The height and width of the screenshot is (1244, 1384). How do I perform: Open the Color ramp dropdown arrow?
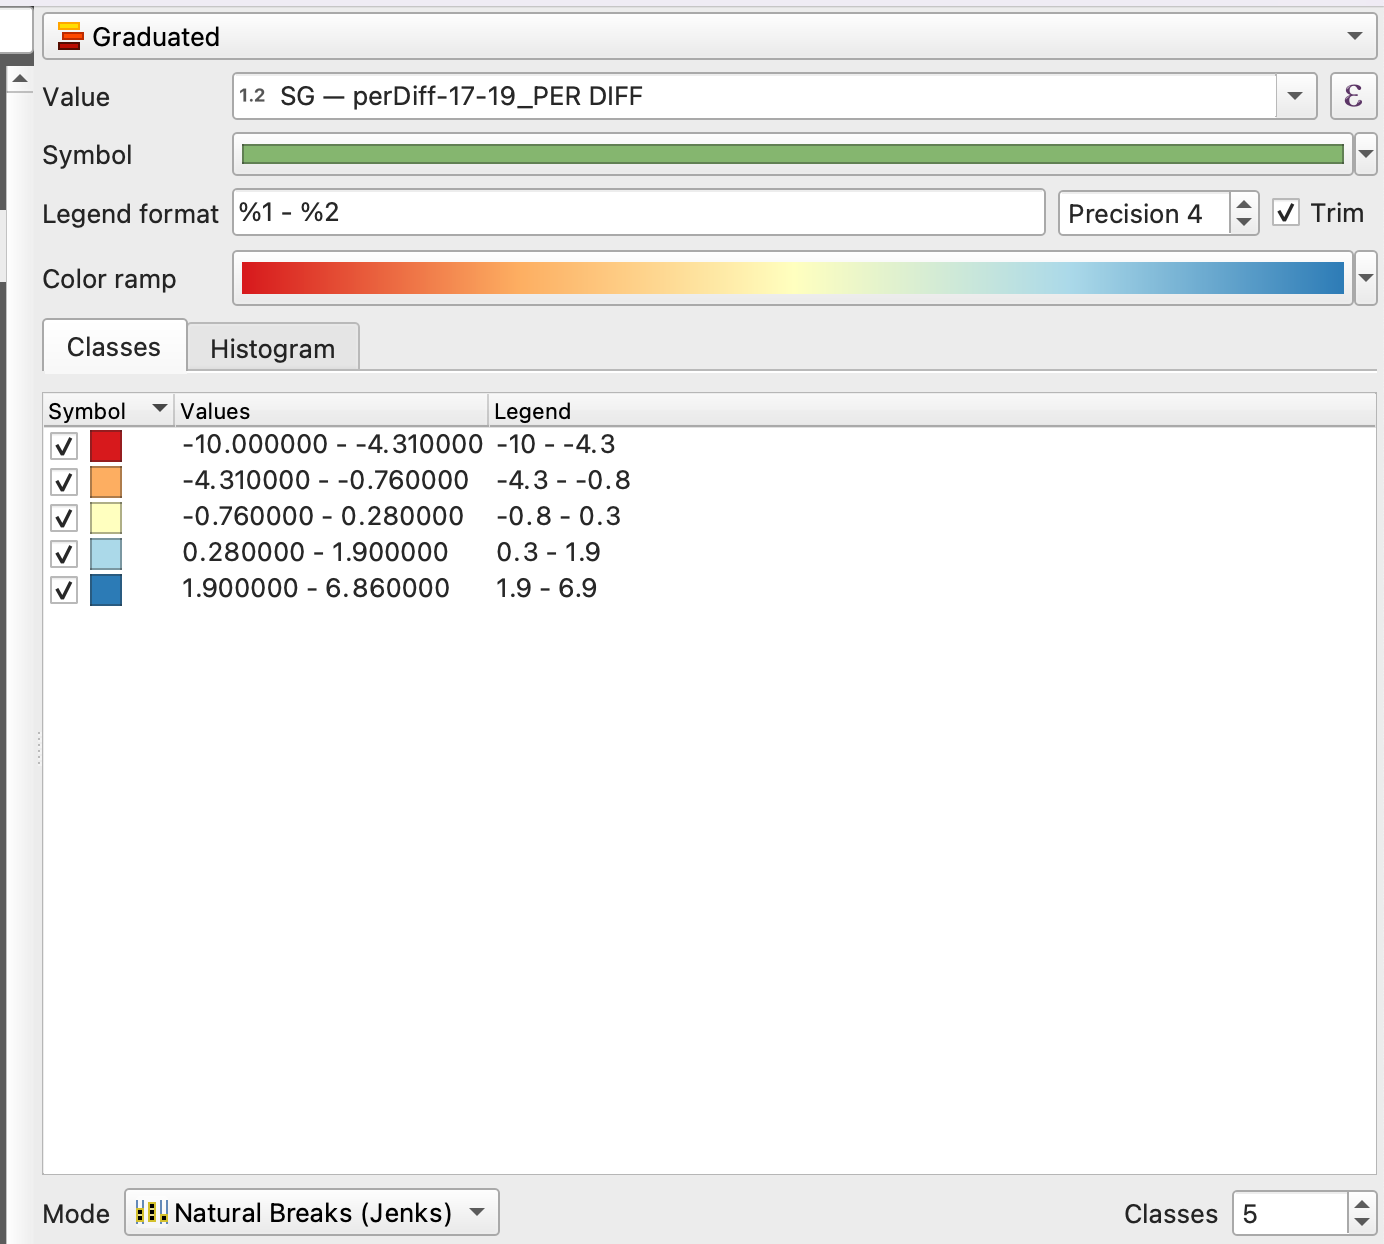tap(1366, 279)
